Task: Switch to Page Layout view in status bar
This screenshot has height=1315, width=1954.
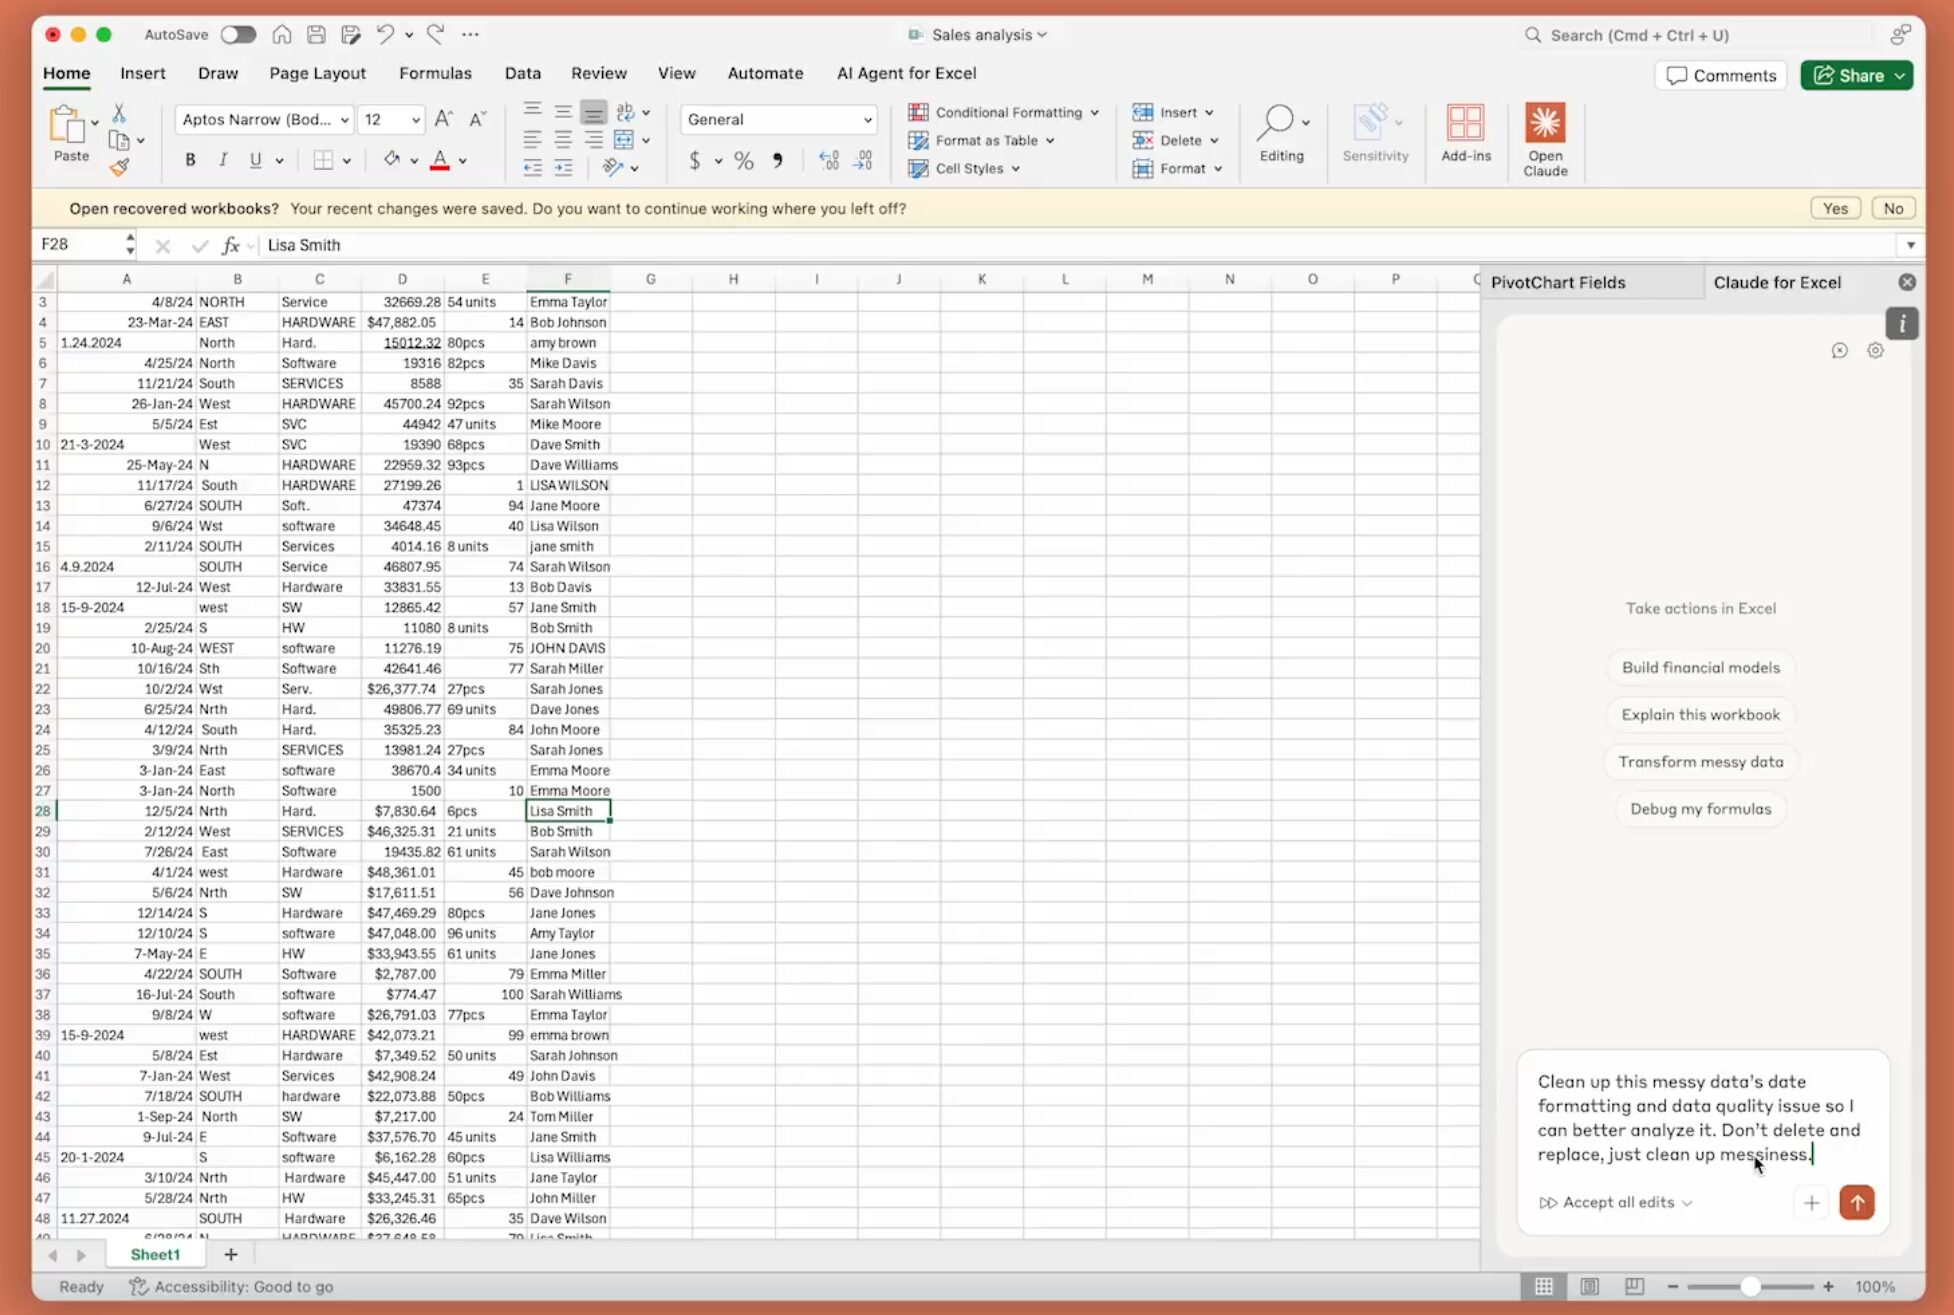Action: pyautogui.click(x=1589, y=1286)
